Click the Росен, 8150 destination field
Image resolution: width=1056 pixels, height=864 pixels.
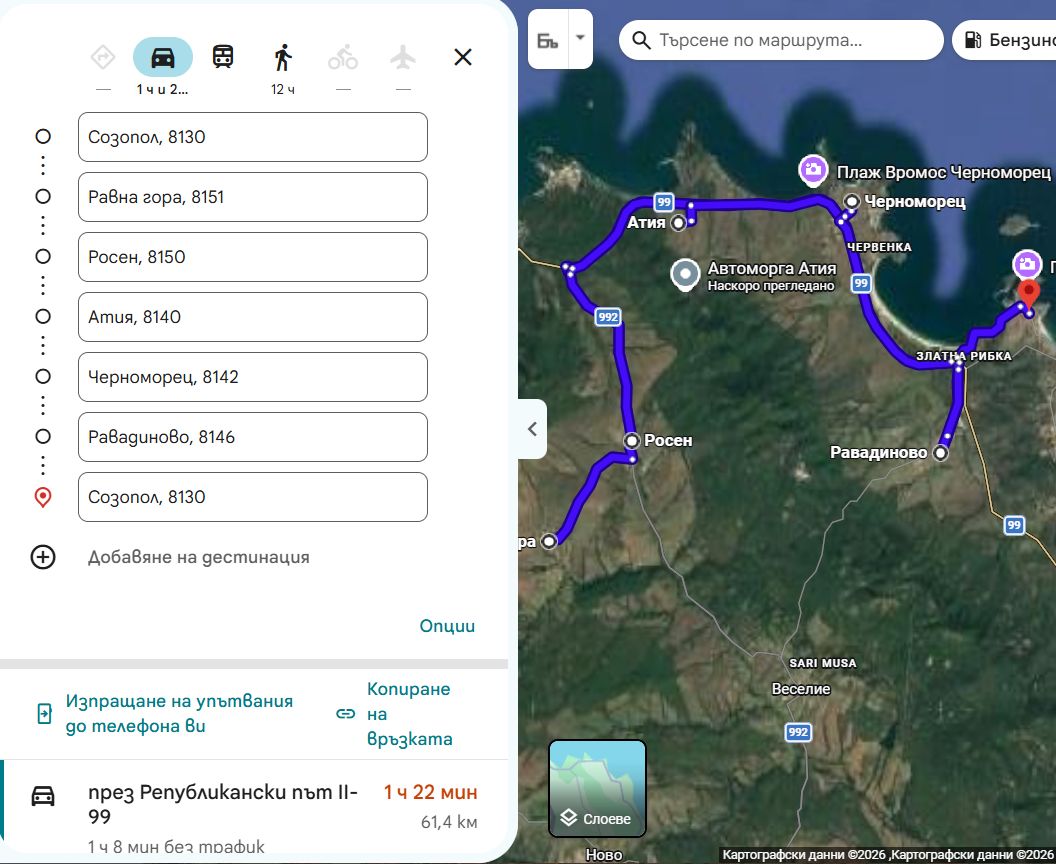tap(253, 257)
